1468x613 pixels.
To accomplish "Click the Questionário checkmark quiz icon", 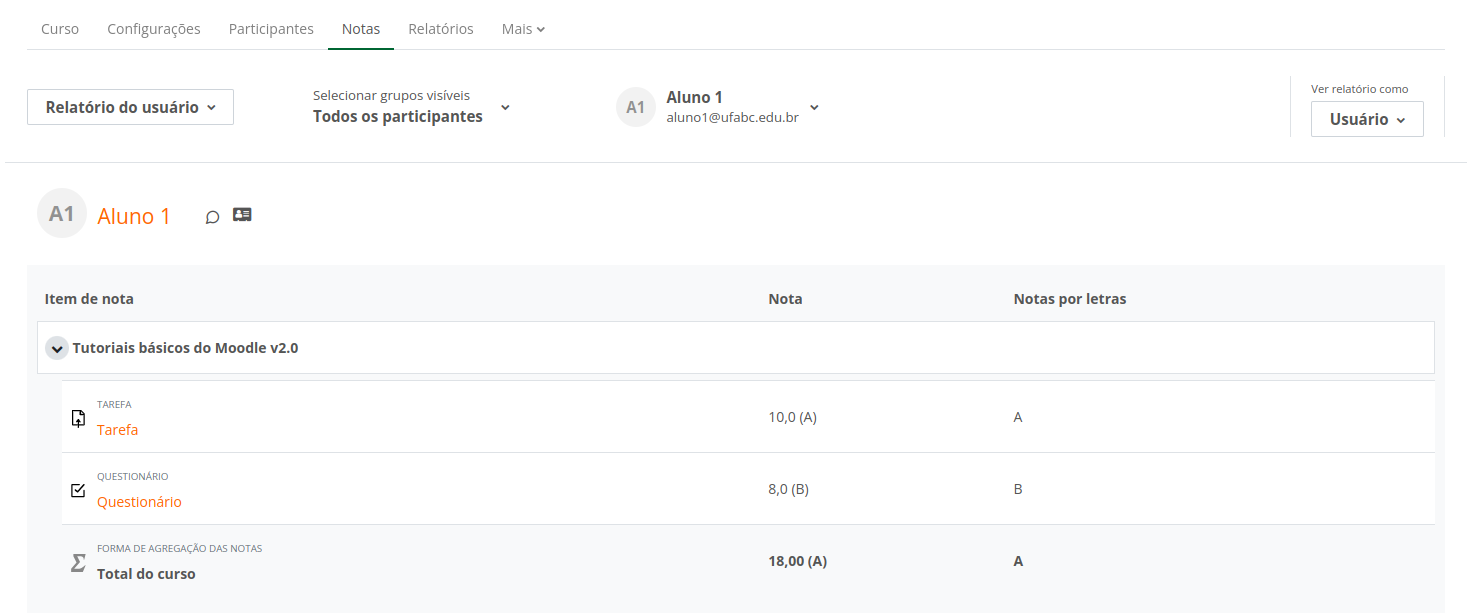I will [79, 490].
